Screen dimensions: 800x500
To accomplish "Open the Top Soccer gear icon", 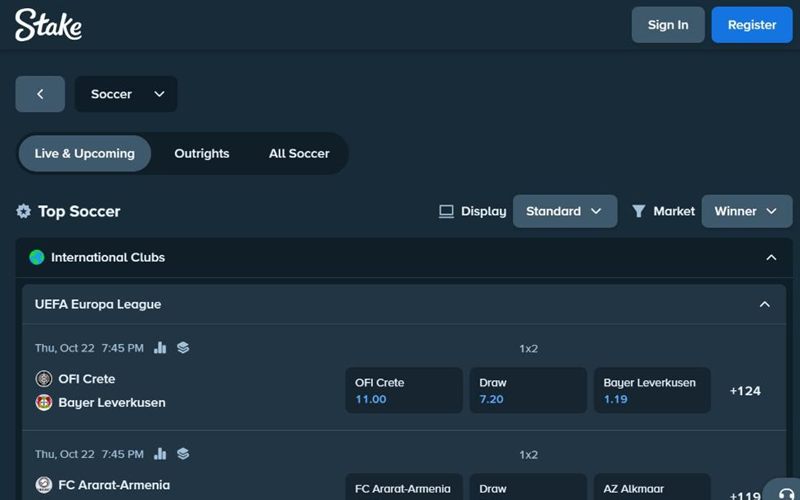I will pyautogui.click(x=23, y=211).
